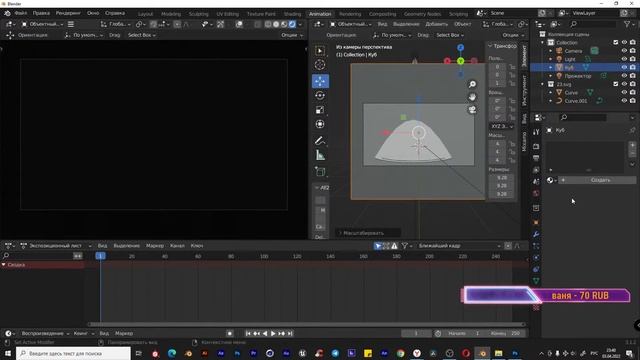Select the Rotate tool in viewport toolbar
This screenshot has width=640, height=360.
tap(320, 96)
